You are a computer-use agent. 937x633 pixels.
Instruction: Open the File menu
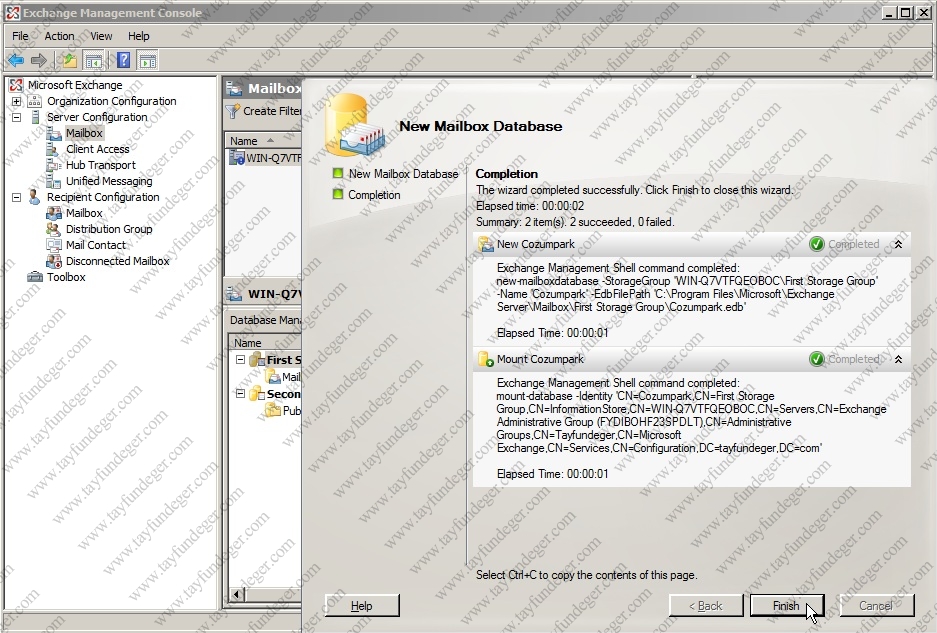pos(20,36)
